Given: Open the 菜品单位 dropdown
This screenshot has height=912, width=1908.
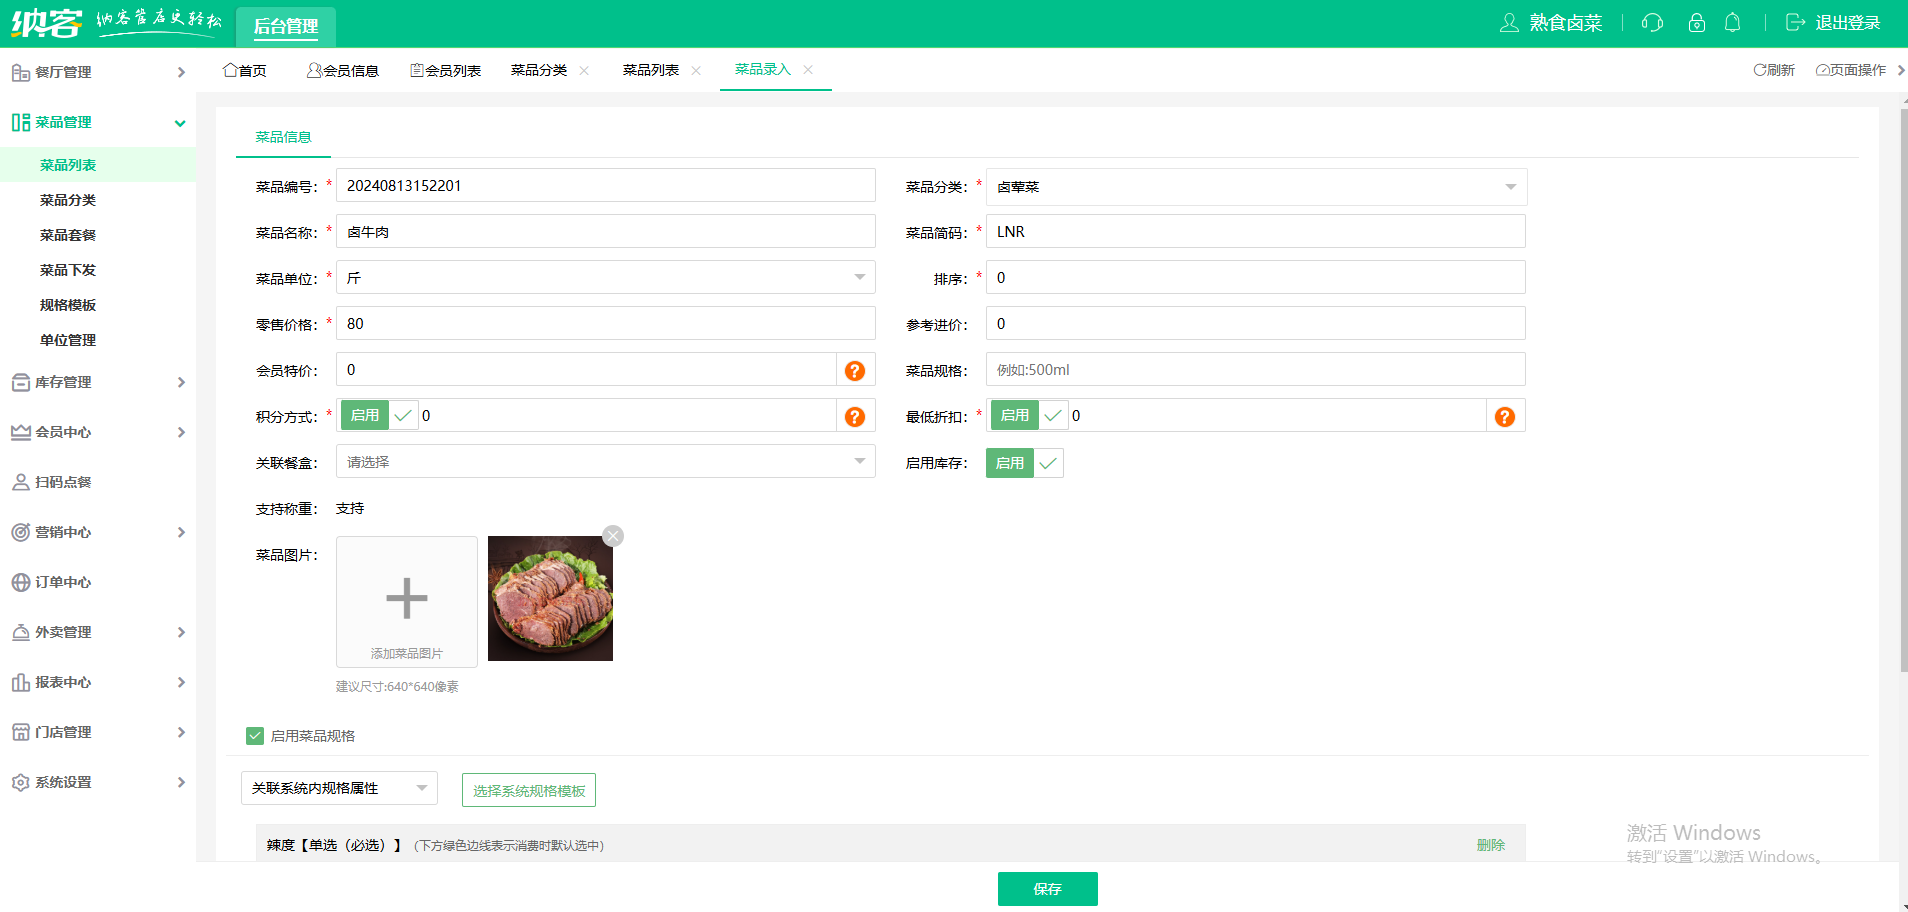Looking at the screenshot, I should pyautogui.click(x=605, y=278).
